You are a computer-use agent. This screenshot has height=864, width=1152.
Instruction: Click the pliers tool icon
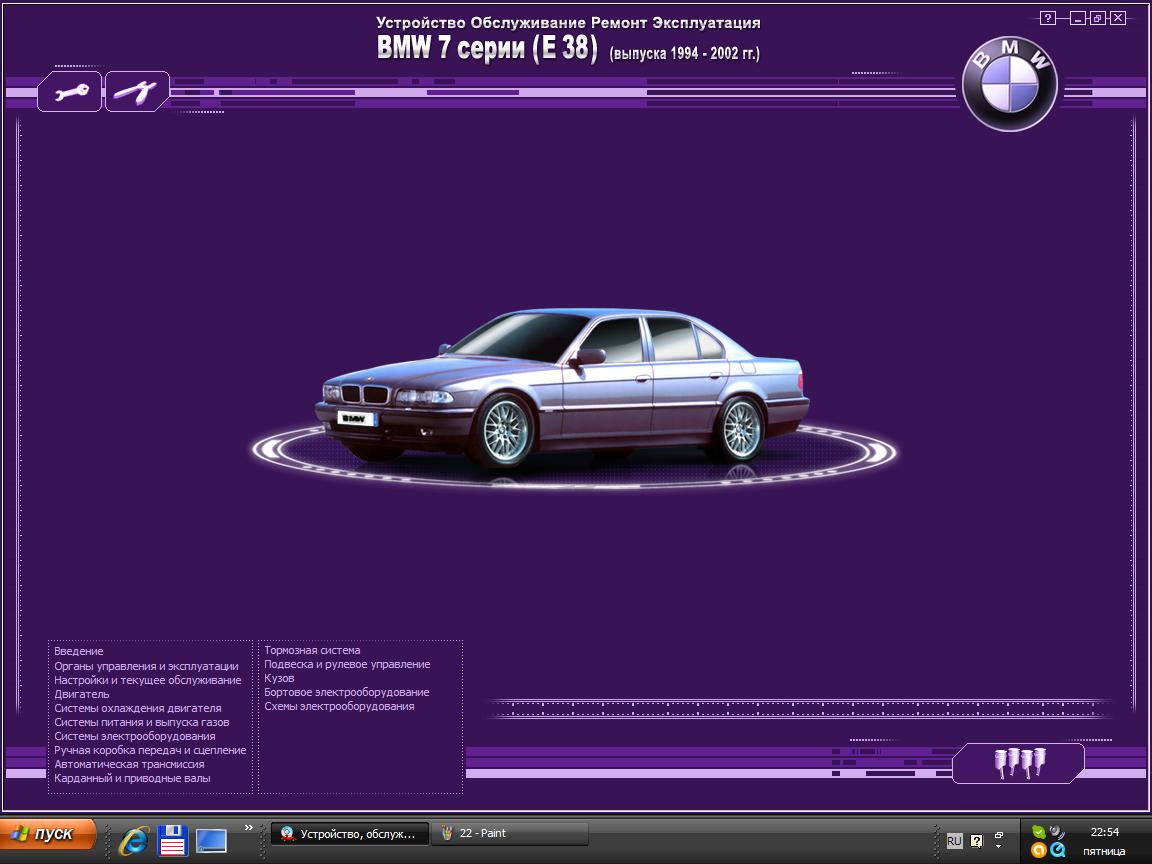click(x=136, y=92)
